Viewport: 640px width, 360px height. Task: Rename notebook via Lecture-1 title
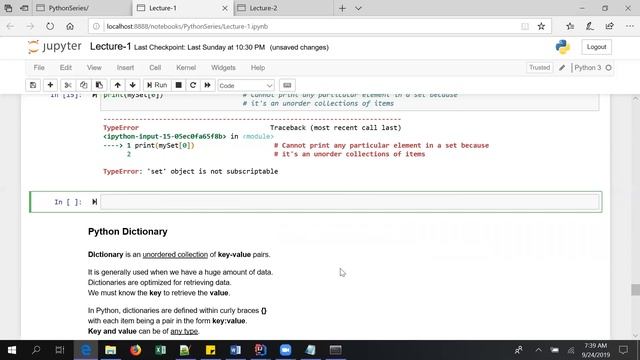coord(110,47)
